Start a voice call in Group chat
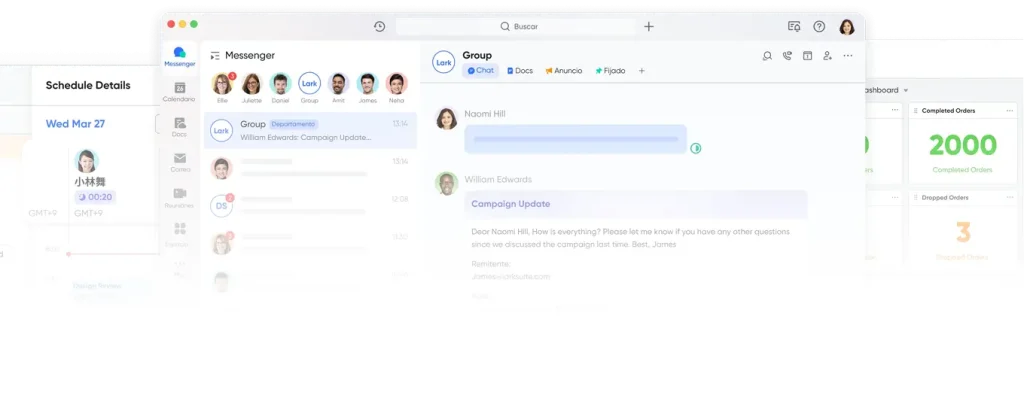 [788, 56]
